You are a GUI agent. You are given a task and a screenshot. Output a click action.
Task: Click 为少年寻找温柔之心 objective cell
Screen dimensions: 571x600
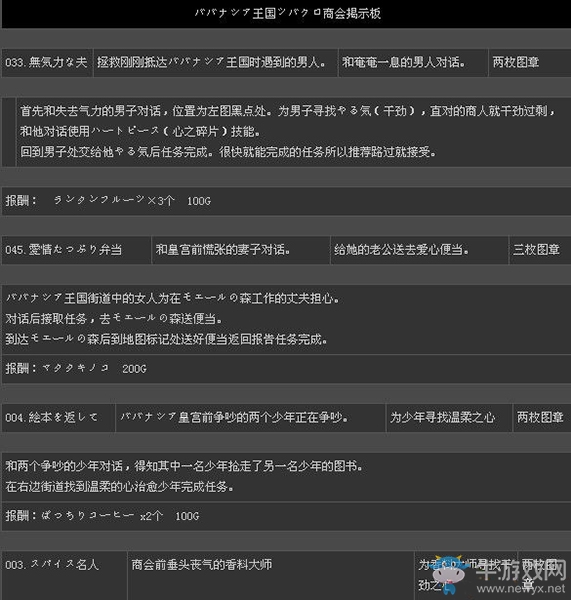click(x=449, y=417)
